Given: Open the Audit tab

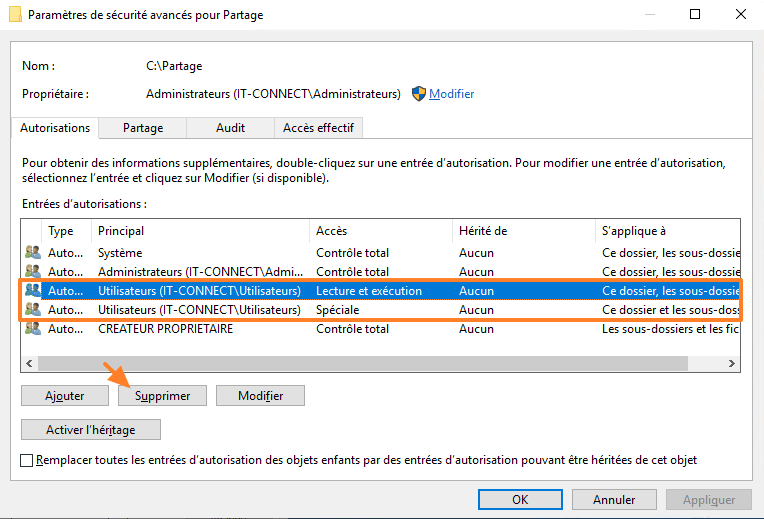Looking at the screenshot, I should click(x=230, y=128).
